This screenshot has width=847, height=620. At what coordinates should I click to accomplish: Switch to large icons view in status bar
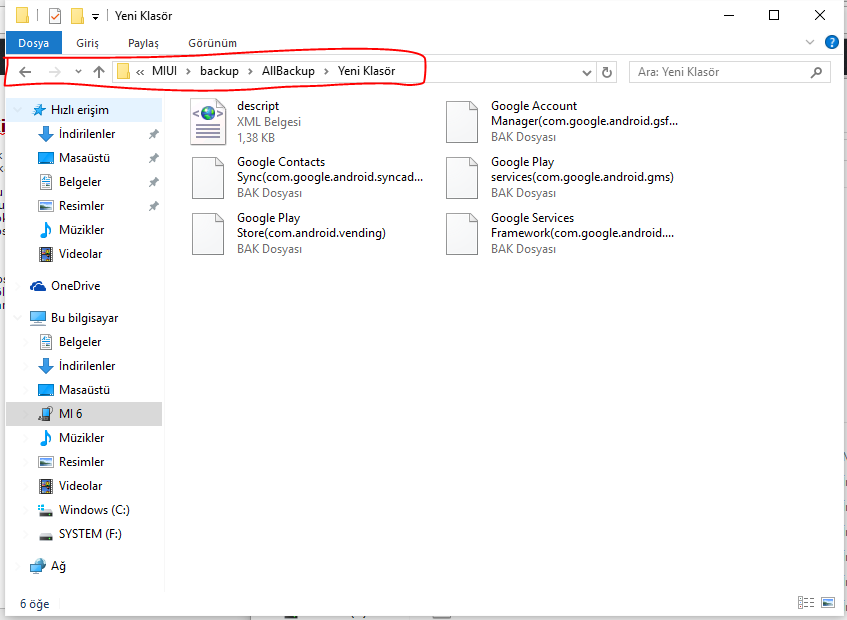[x=828, y=602]
